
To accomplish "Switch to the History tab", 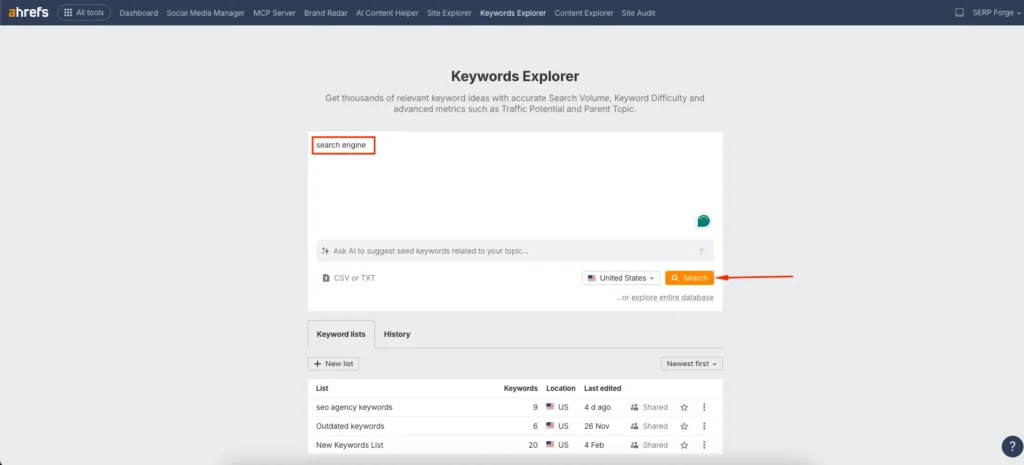I will [397, 334].
